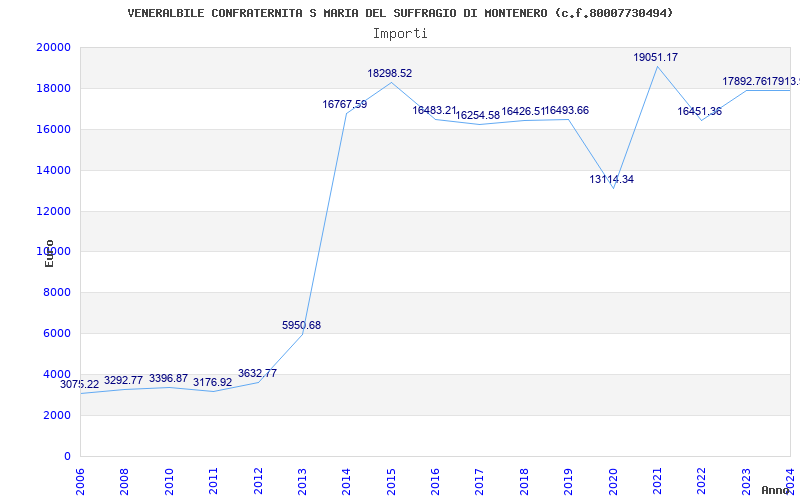The height and width of the screenshot is (500, 800).
Task: Click the Importi subtitle
Action: 400,34
